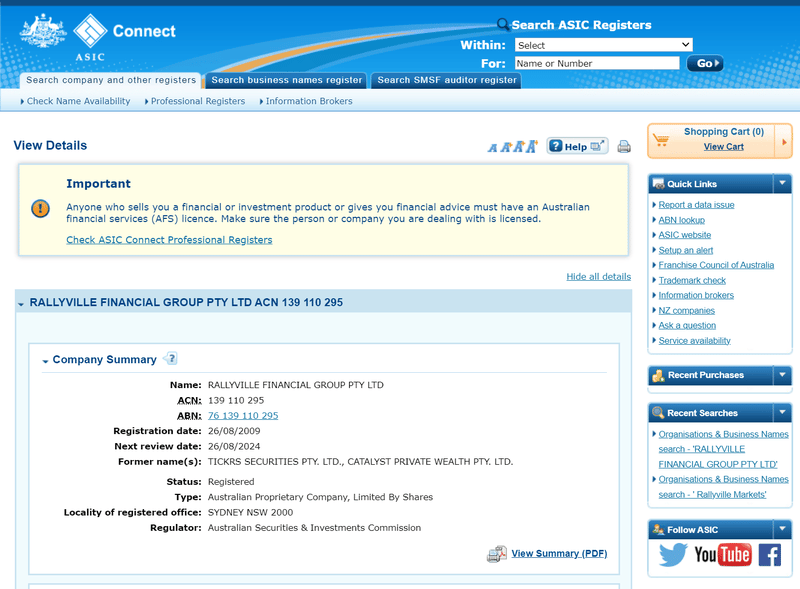Click the shopping cart icon
This screenshot has width=800, height=589.
click(661, 139)
